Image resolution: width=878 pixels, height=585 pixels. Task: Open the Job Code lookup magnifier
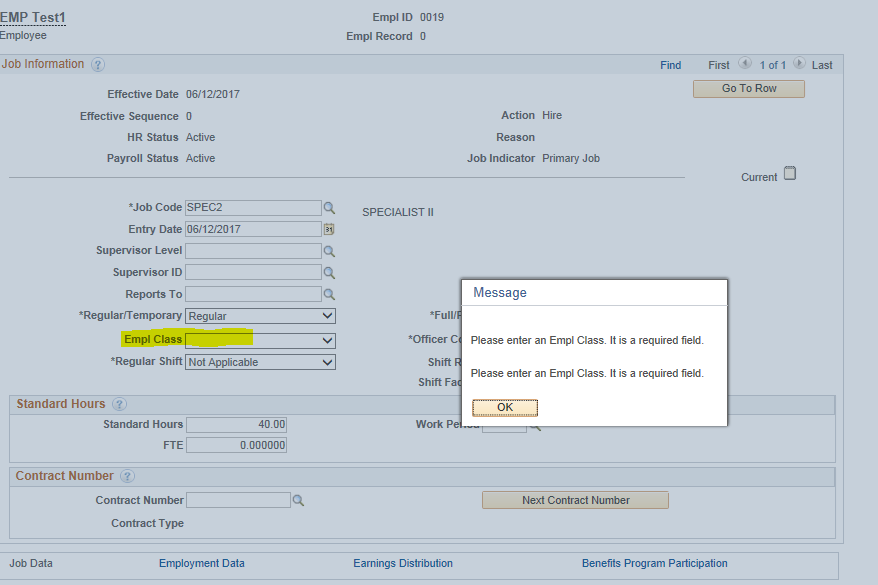(330, 207)
